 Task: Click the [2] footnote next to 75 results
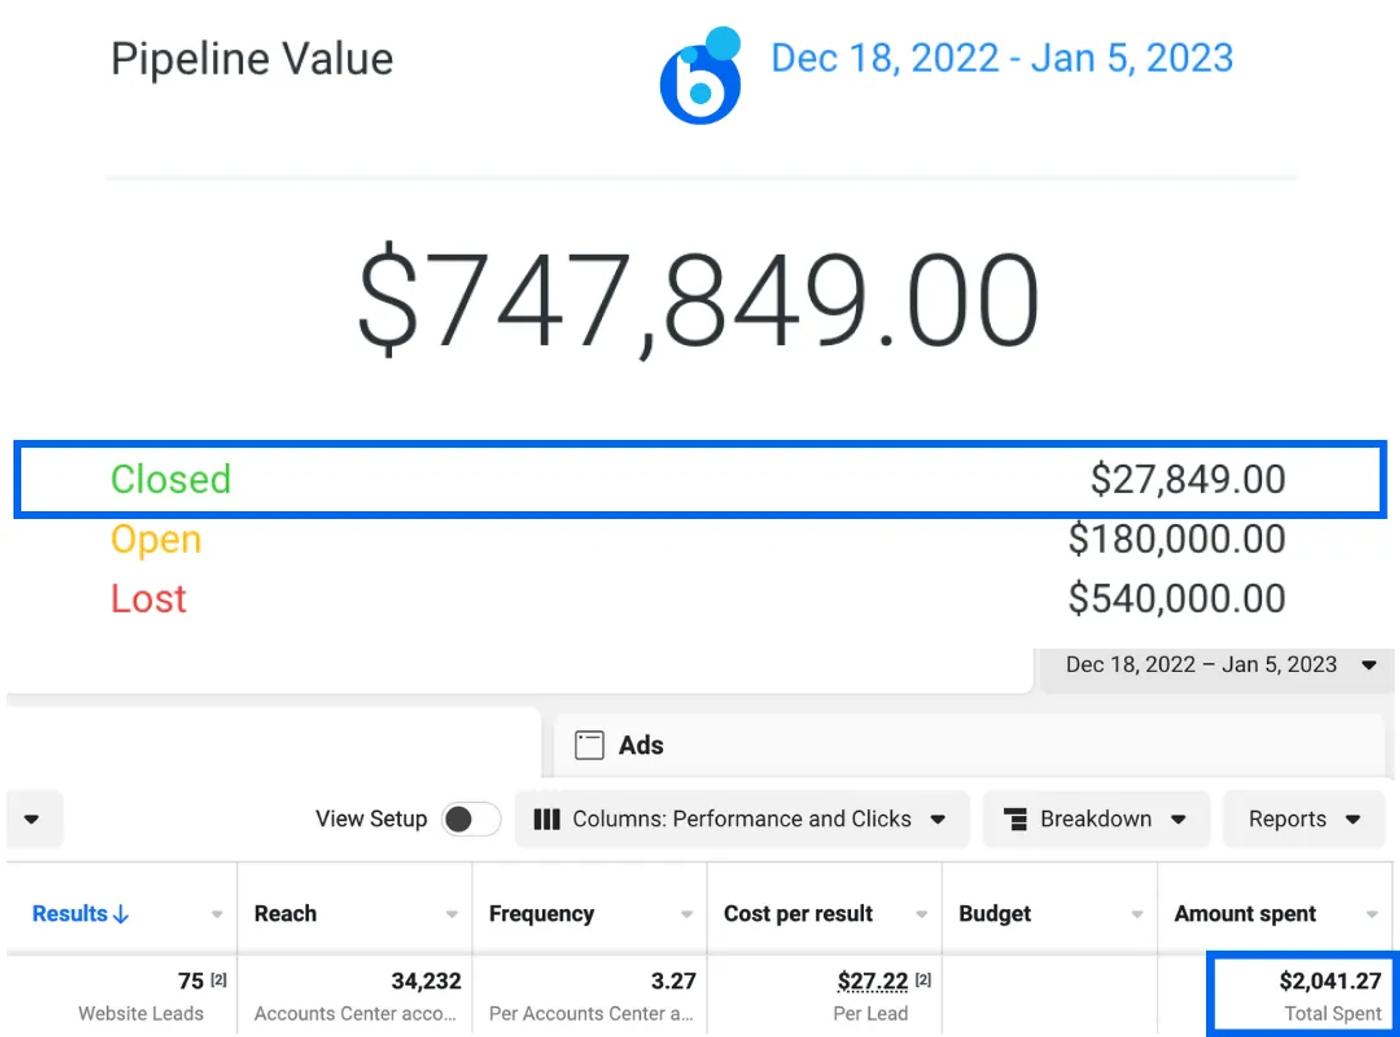coord(219,981)
